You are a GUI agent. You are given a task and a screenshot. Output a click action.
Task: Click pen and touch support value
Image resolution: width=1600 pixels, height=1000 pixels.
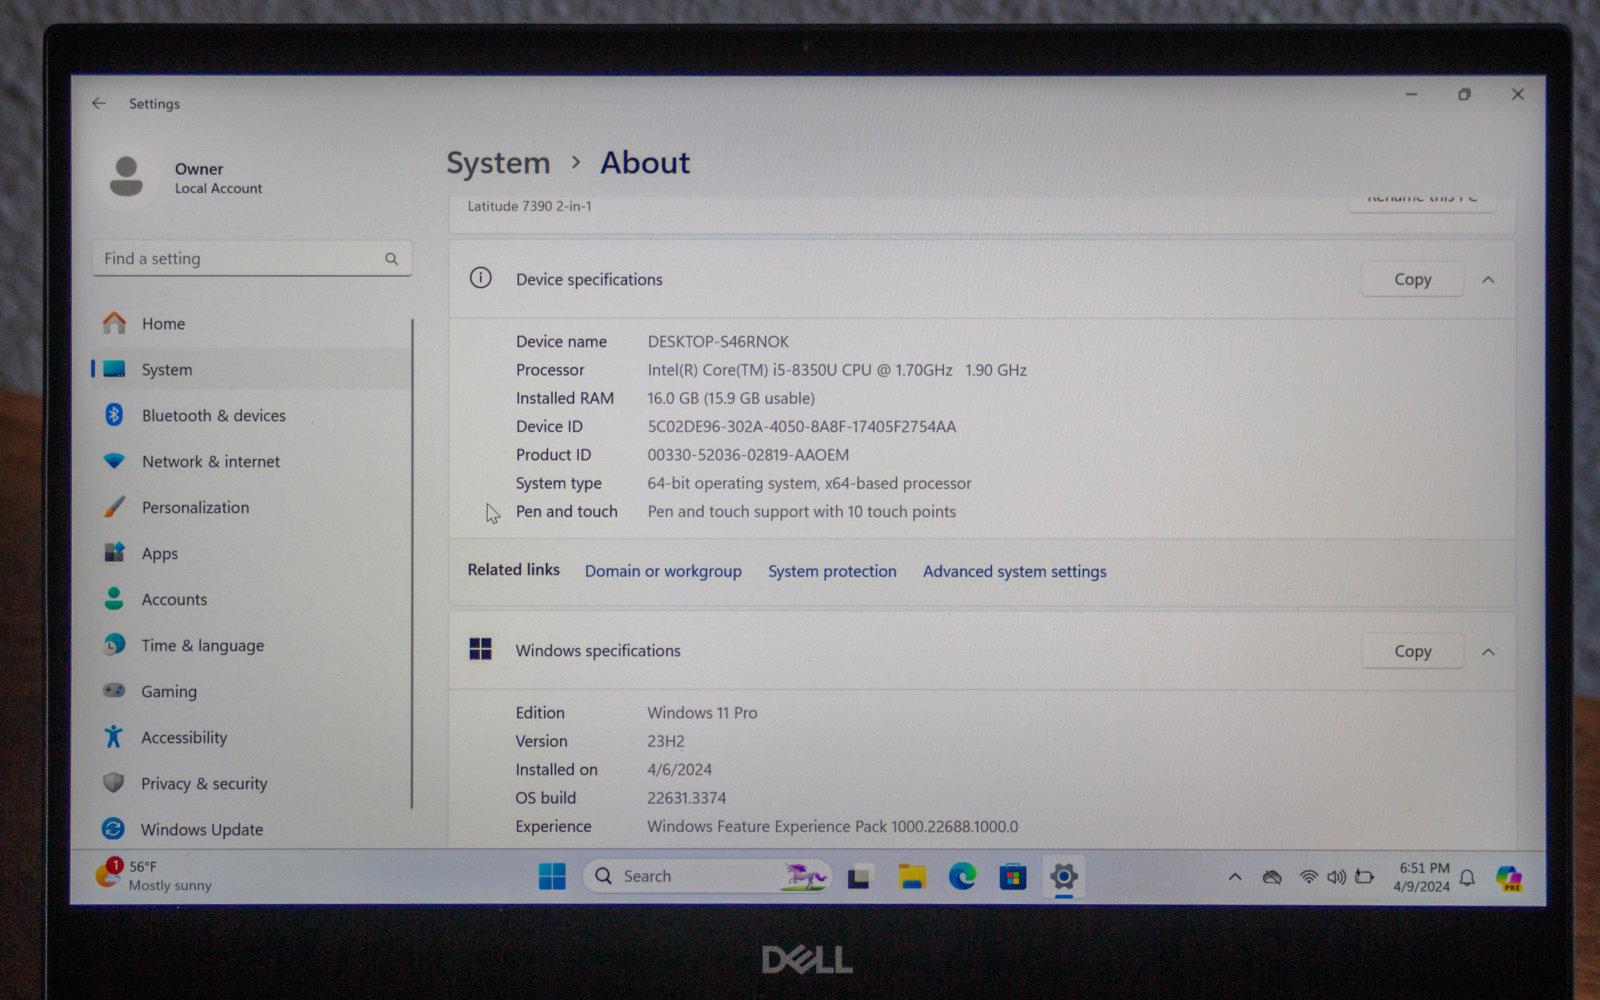801,512
